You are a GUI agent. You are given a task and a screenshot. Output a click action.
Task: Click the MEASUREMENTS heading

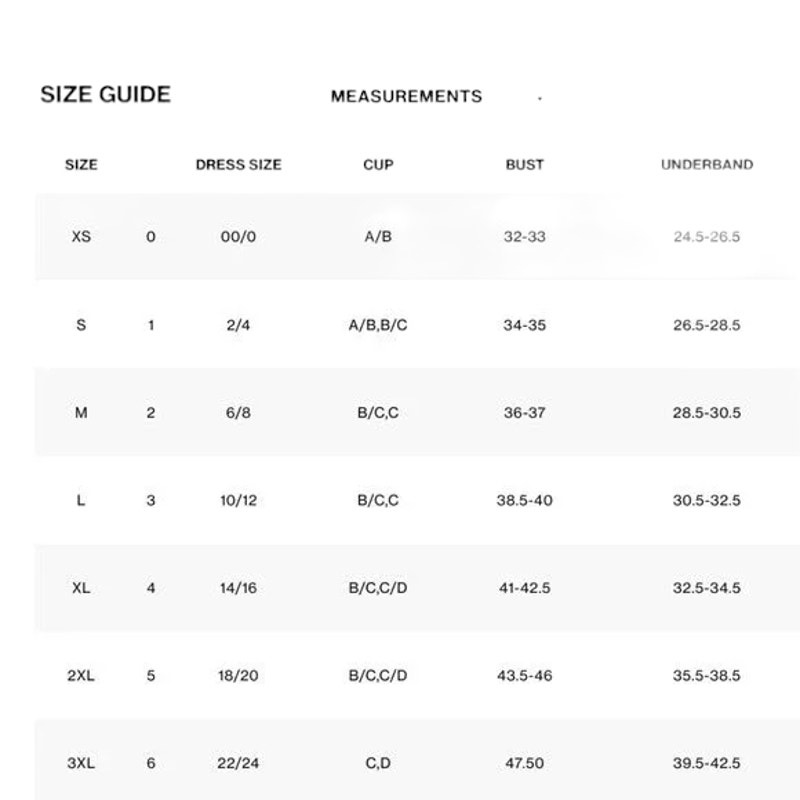[x=406, y=96]
